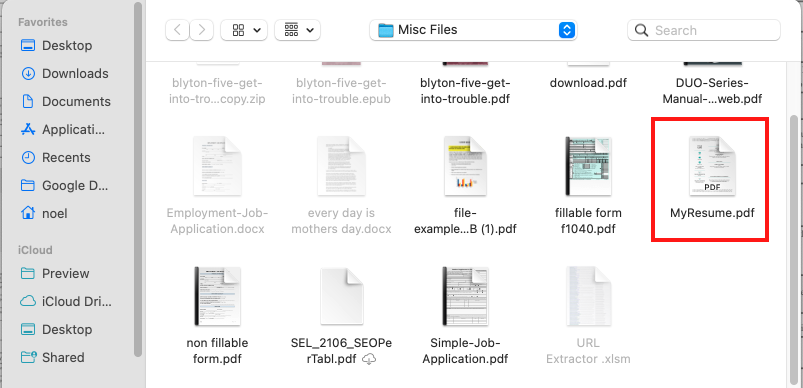Click every day is mothers day.docx icon
The image size is (803, 388).
(341, 166)
